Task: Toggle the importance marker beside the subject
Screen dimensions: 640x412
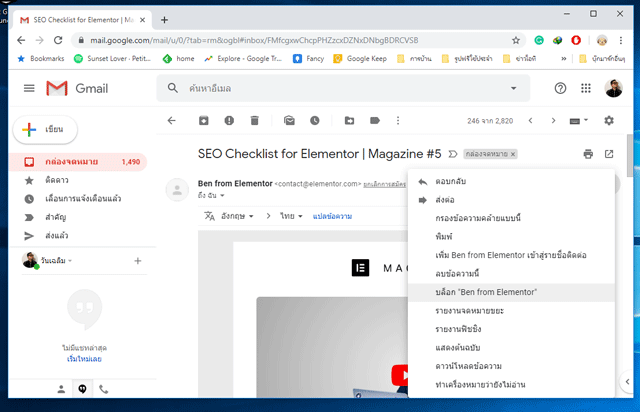Action: 453,154
